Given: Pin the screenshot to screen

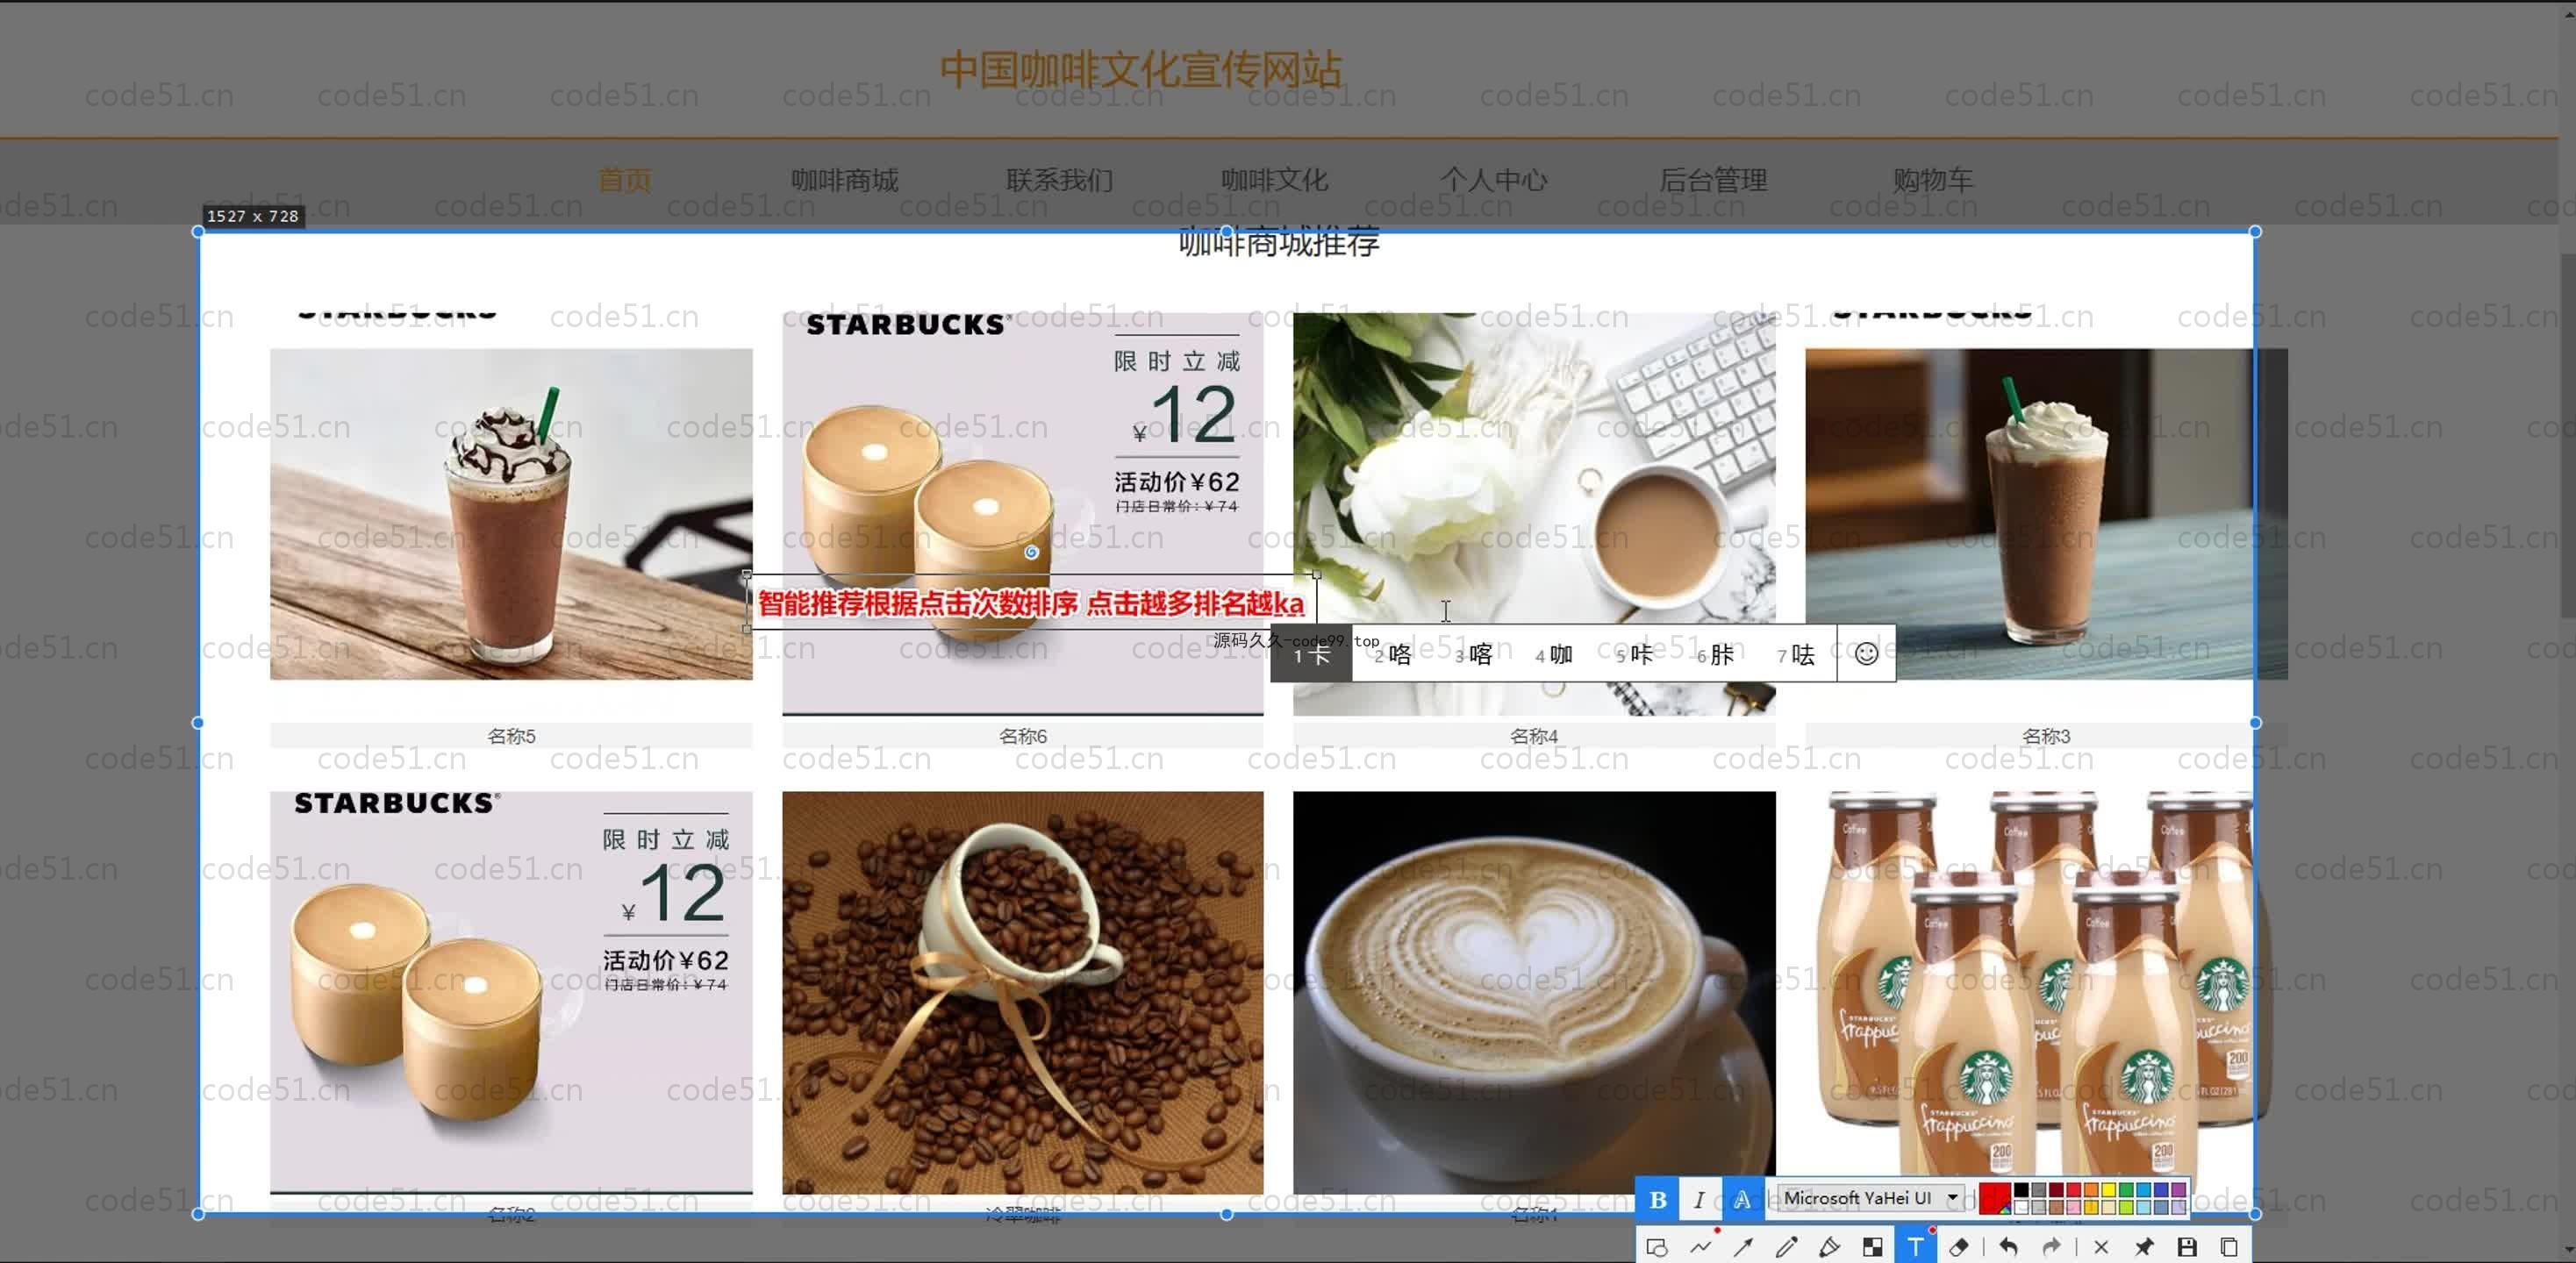Looking at the screenshot, I should pyautogui.click(x=2144, y=1247).
